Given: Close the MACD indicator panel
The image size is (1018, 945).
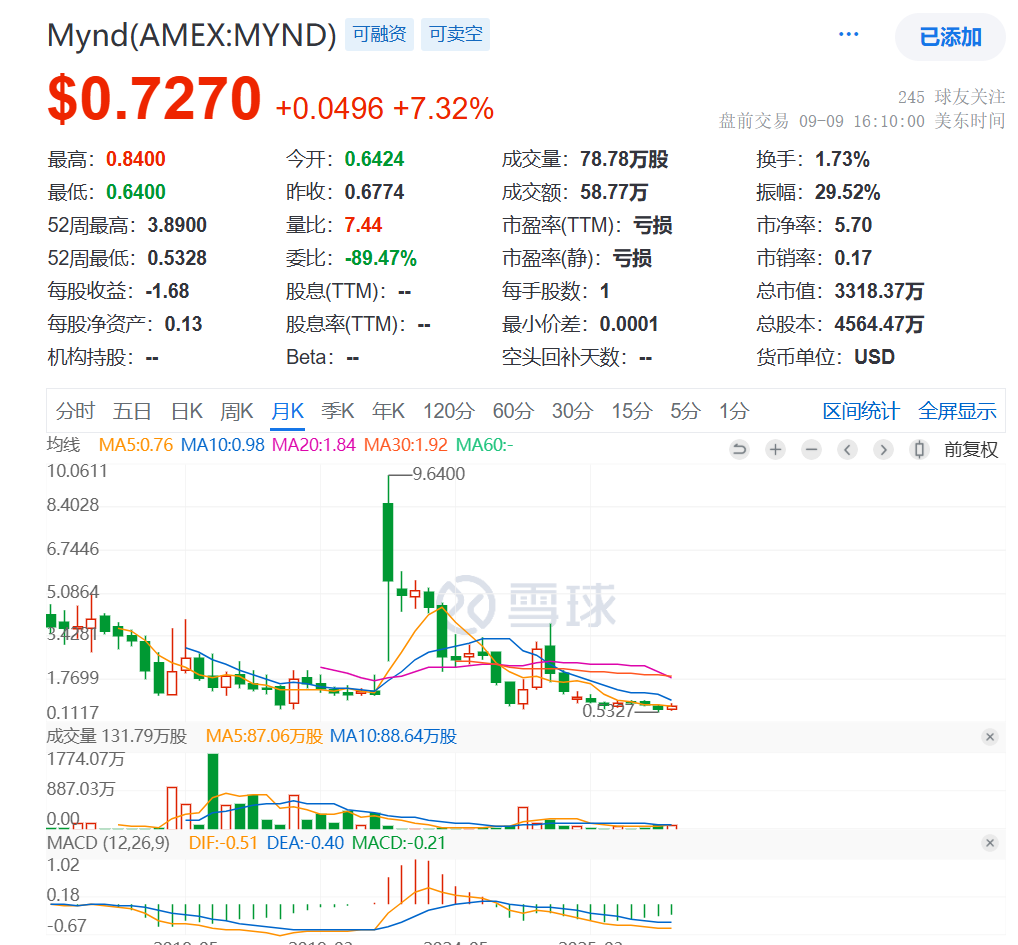Looking at the screenshot, I should click(990, 843).
